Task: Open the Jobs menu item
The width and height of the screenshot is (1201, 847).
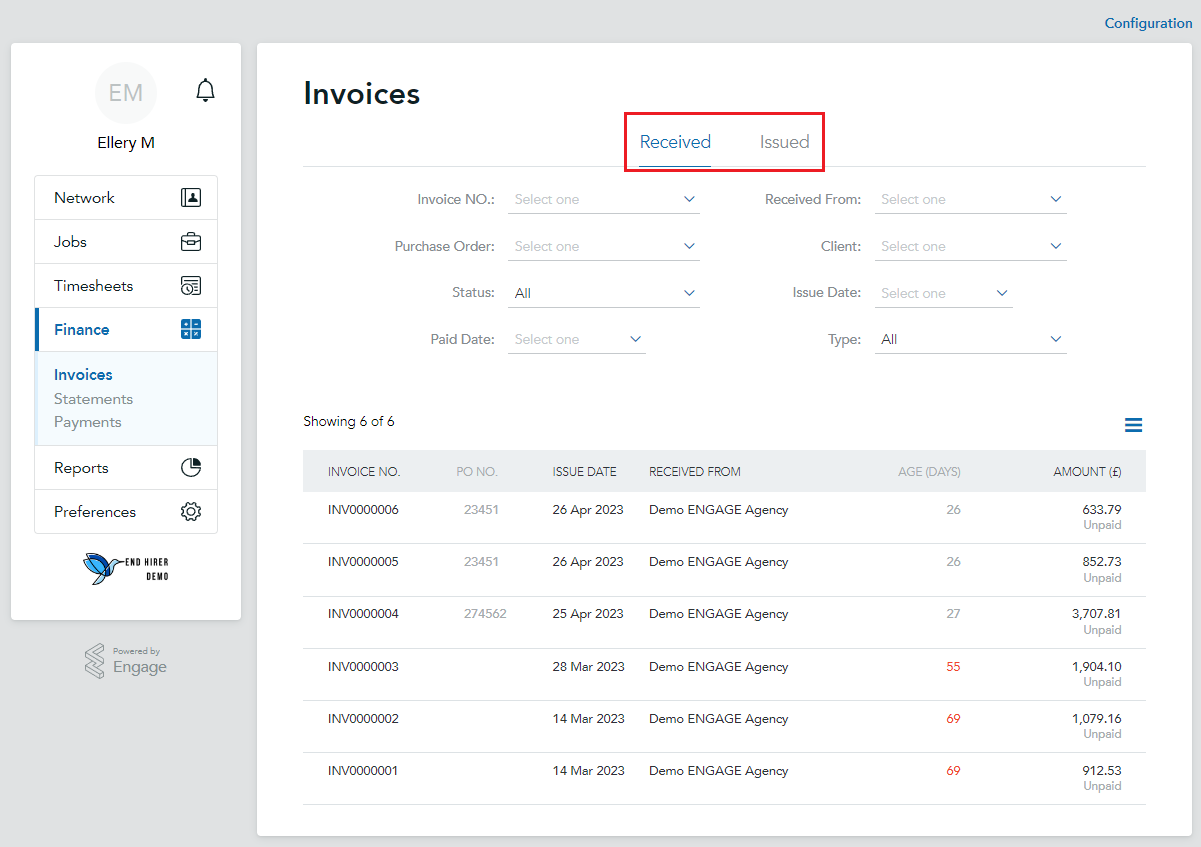Action: [126, 242]
